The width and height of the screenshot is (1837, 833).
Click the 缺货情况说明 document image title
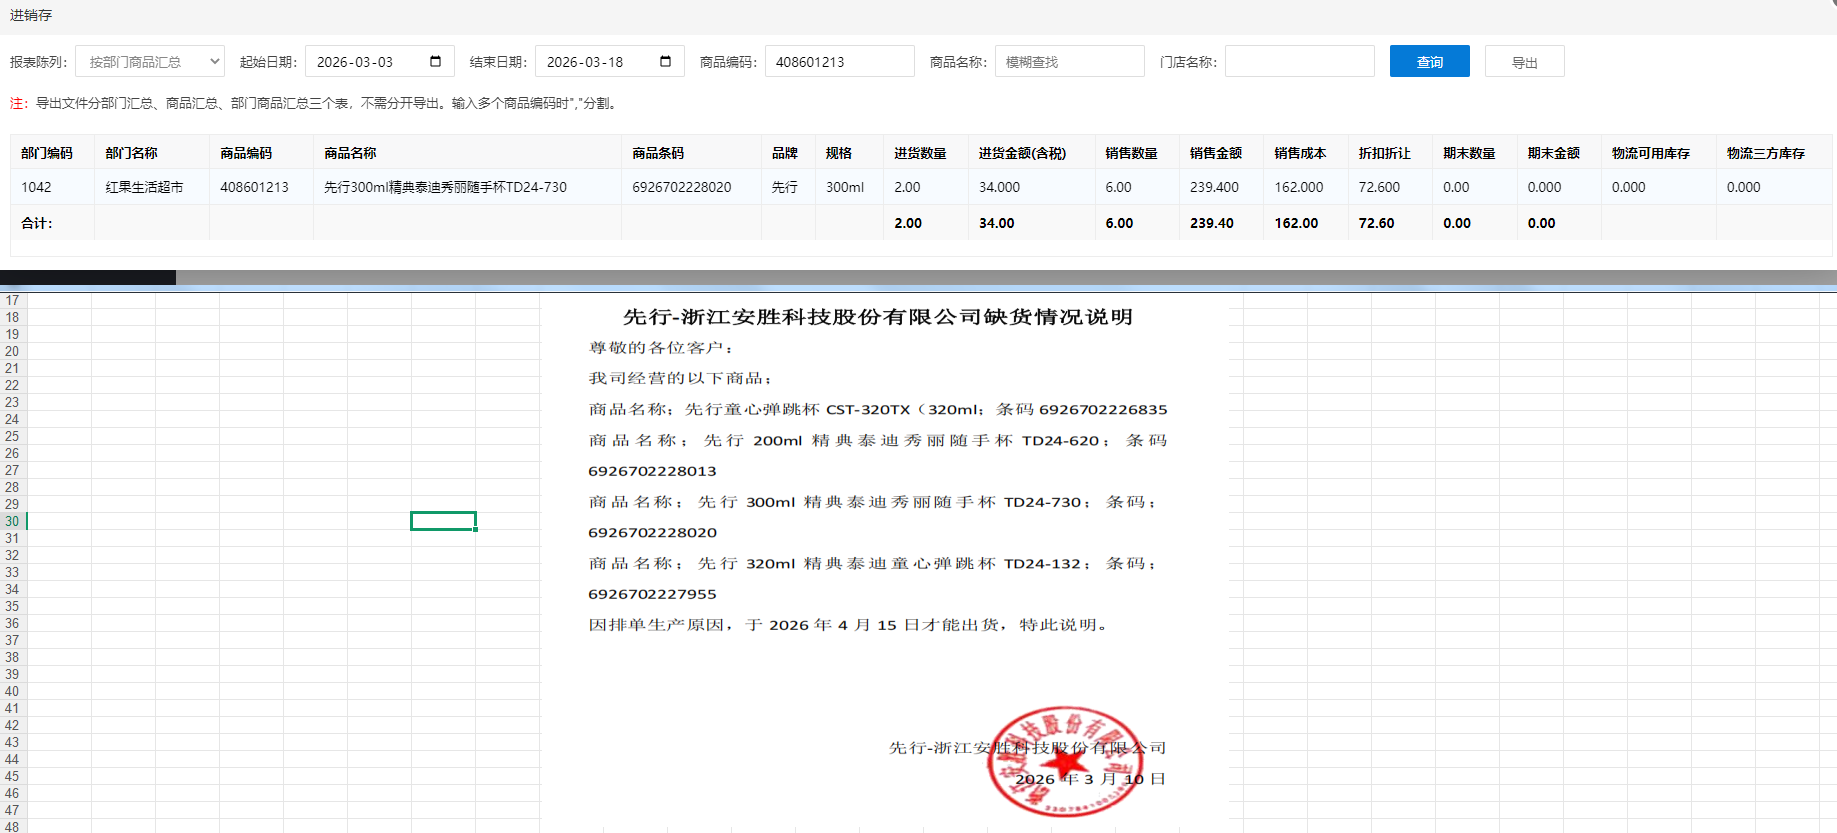click(877, 317)
